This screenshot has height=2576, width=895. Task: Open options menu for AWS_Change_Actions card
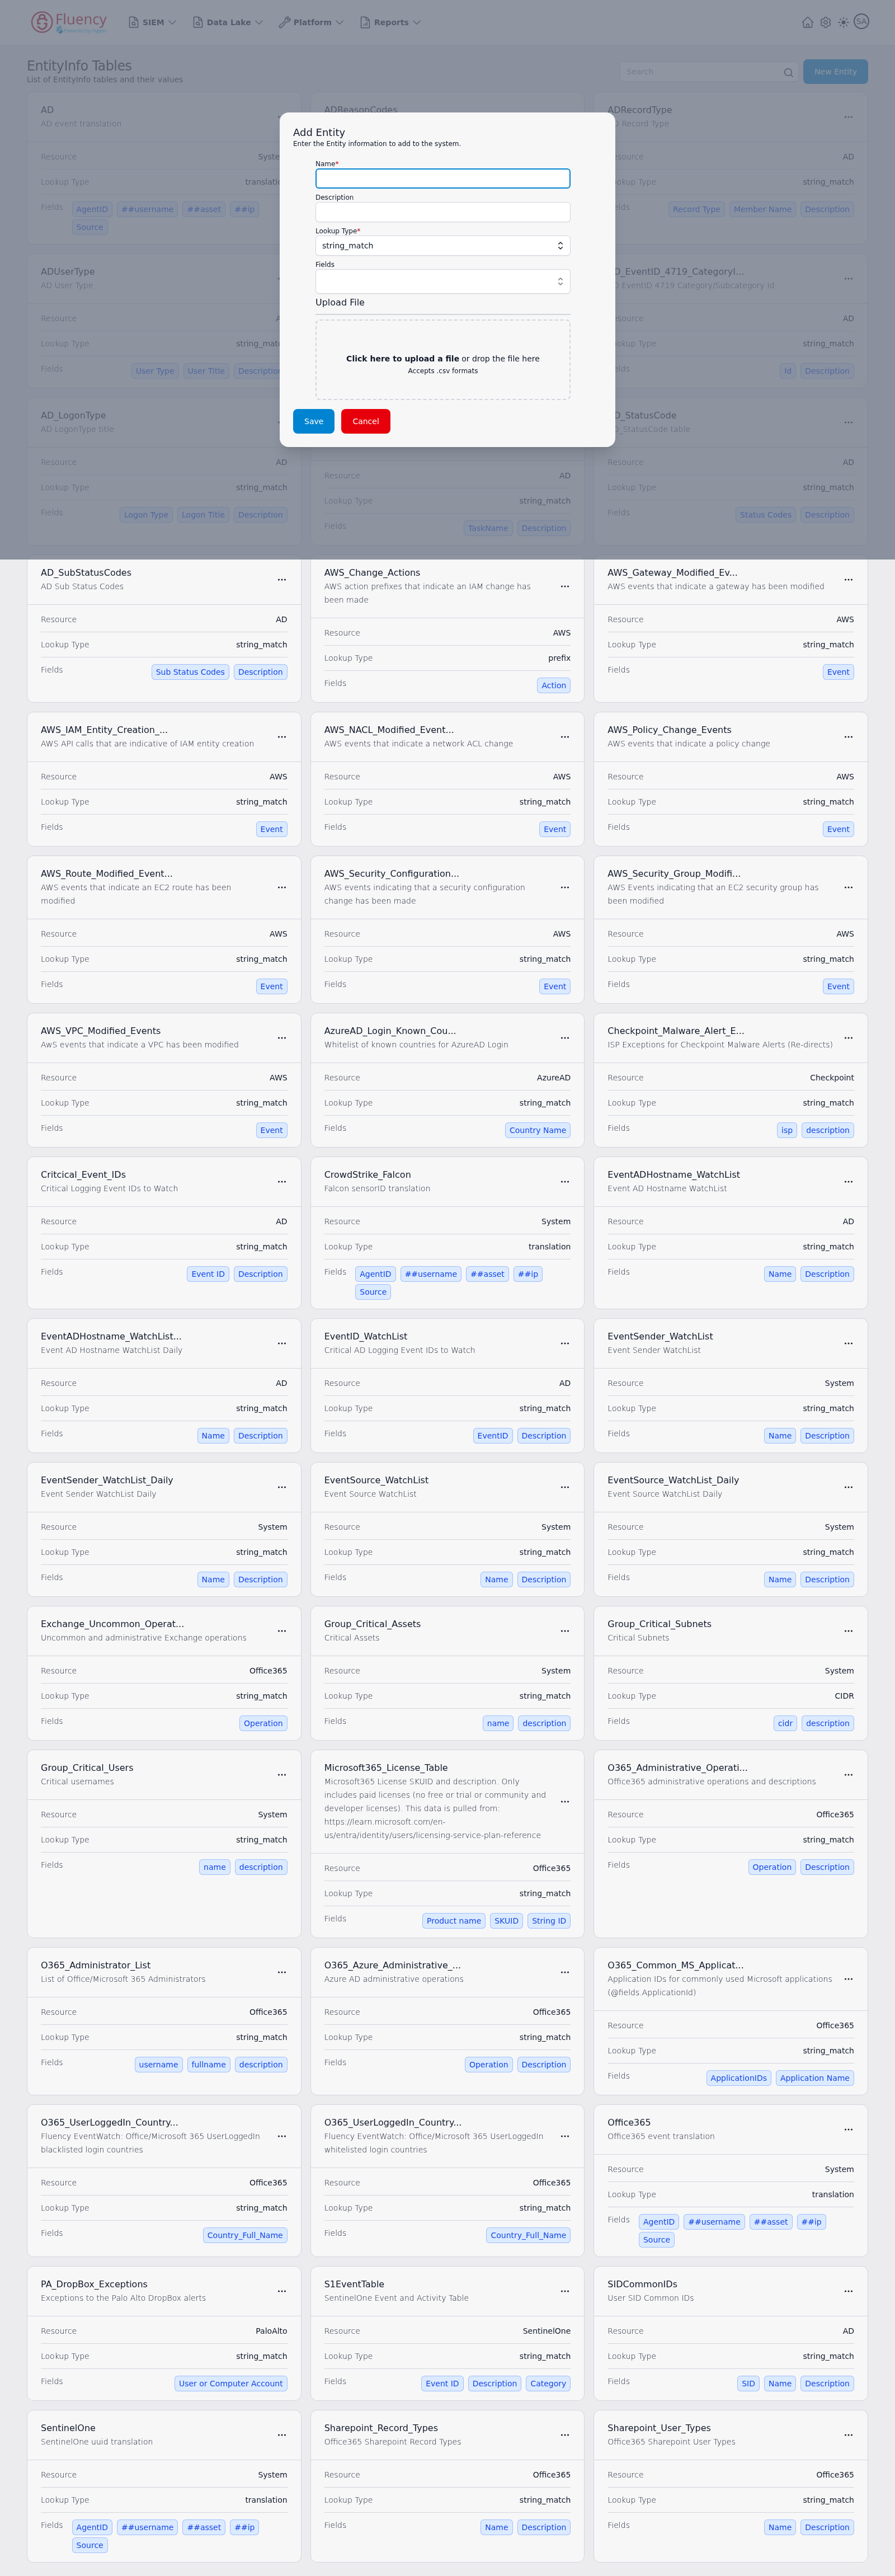point(565,587)
